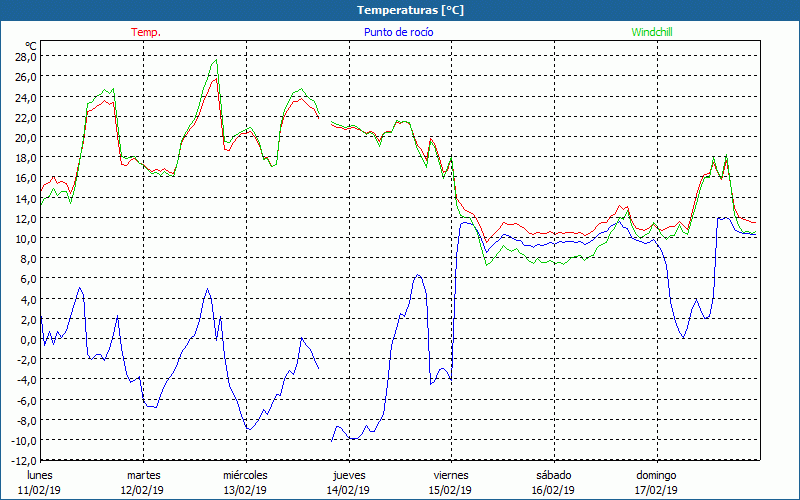Click the -10,0 y-axis value

25,440
